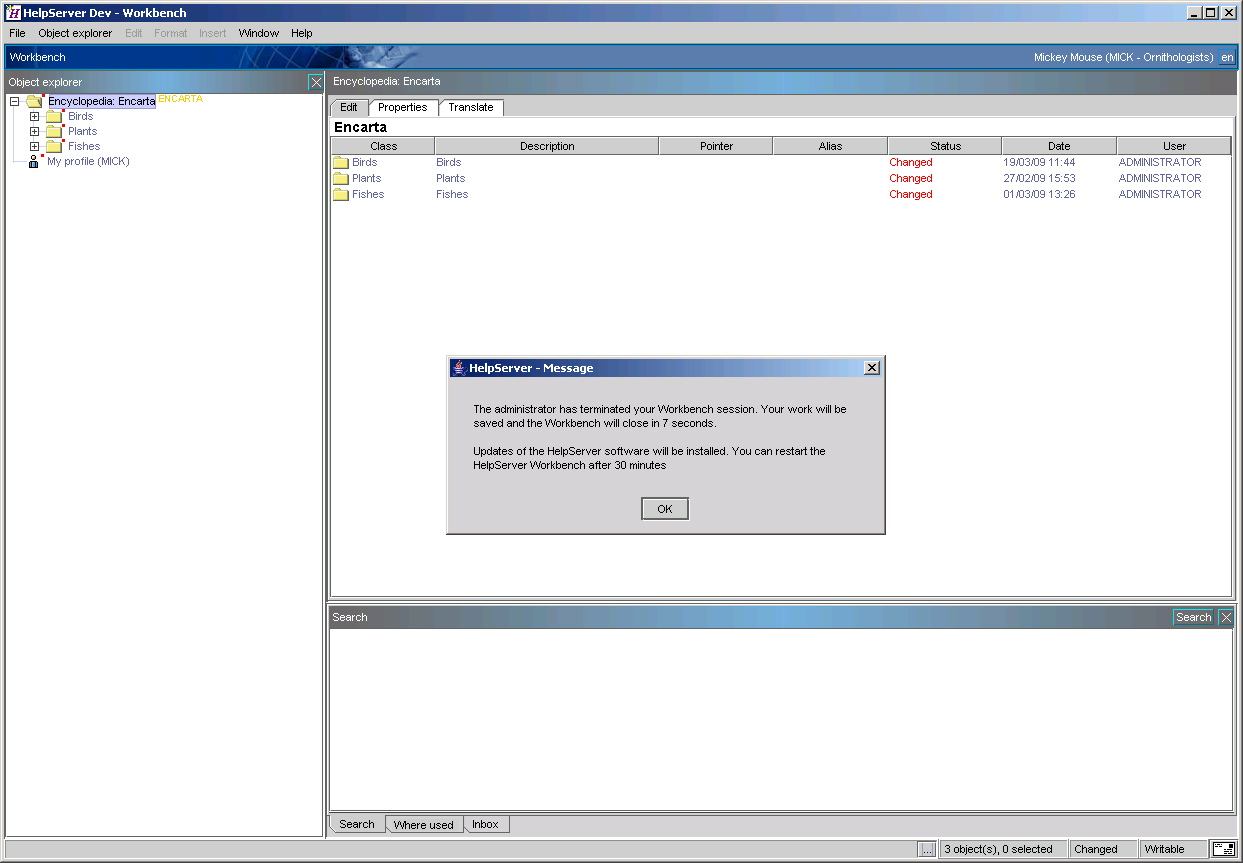Select the Fishes description link in the list
The height and width of the screenshot is (863, 1243).
coord(451,194)
